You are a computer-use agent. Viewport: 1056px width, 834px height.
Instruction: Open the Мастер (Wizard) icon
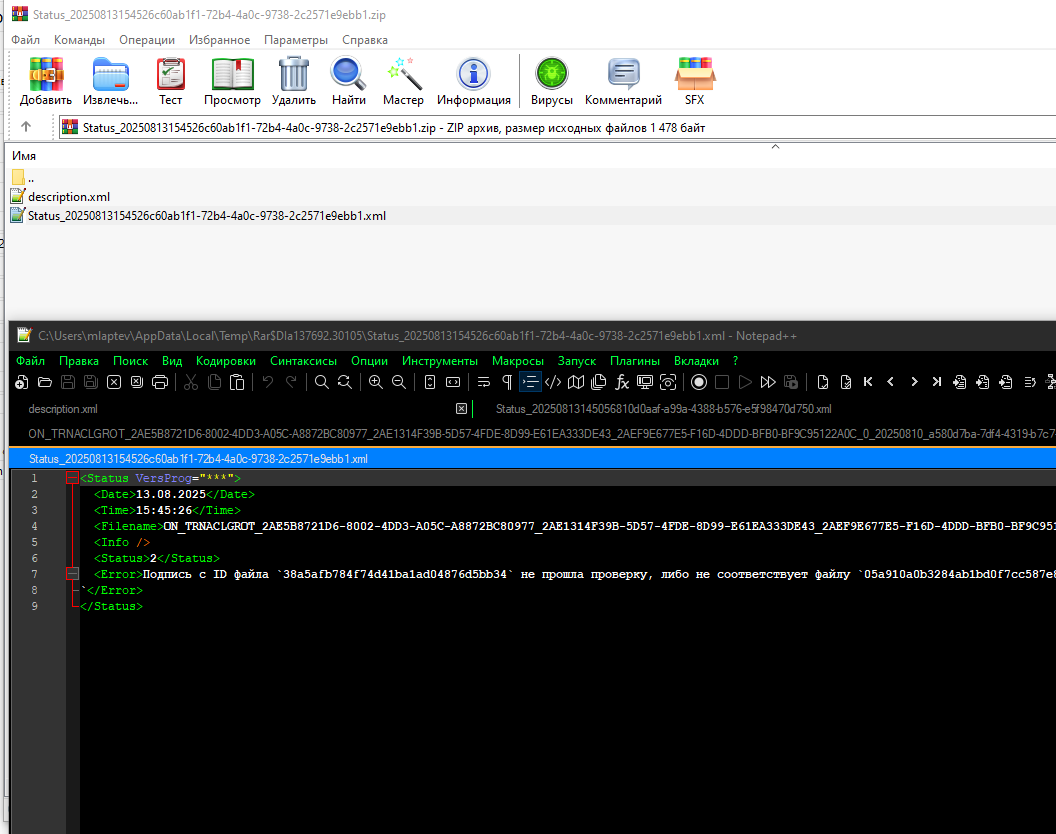(x=403, y=74)
